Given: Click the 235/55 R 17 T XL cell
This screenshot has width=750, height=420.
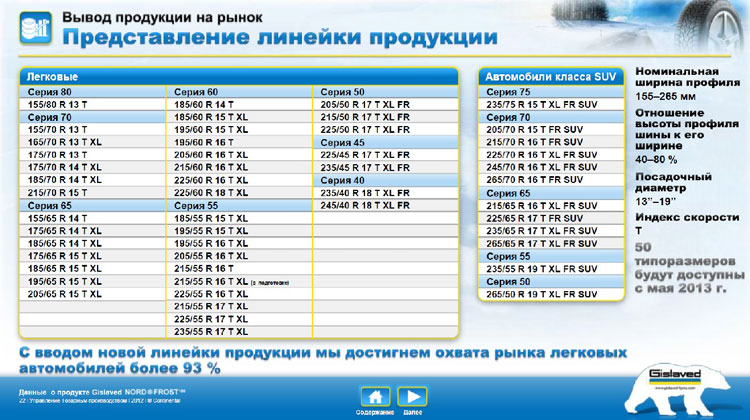Looking at the screenshot, I should pos(239,332).
